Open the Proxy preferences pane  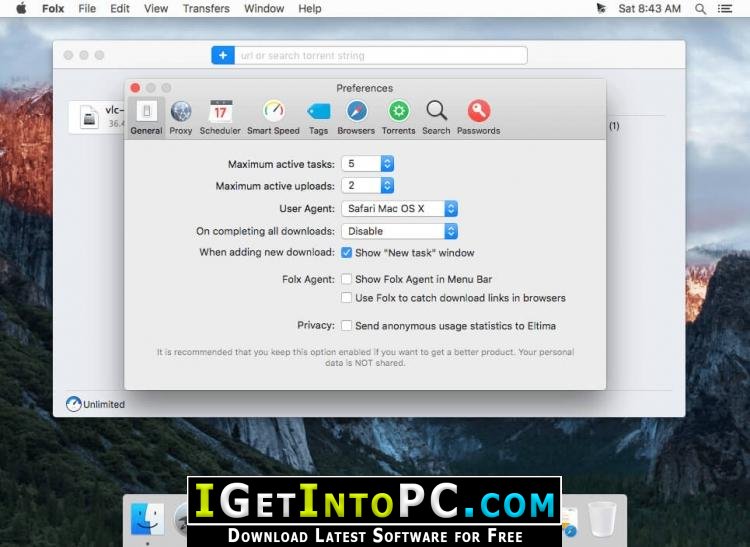pos(181,118)
